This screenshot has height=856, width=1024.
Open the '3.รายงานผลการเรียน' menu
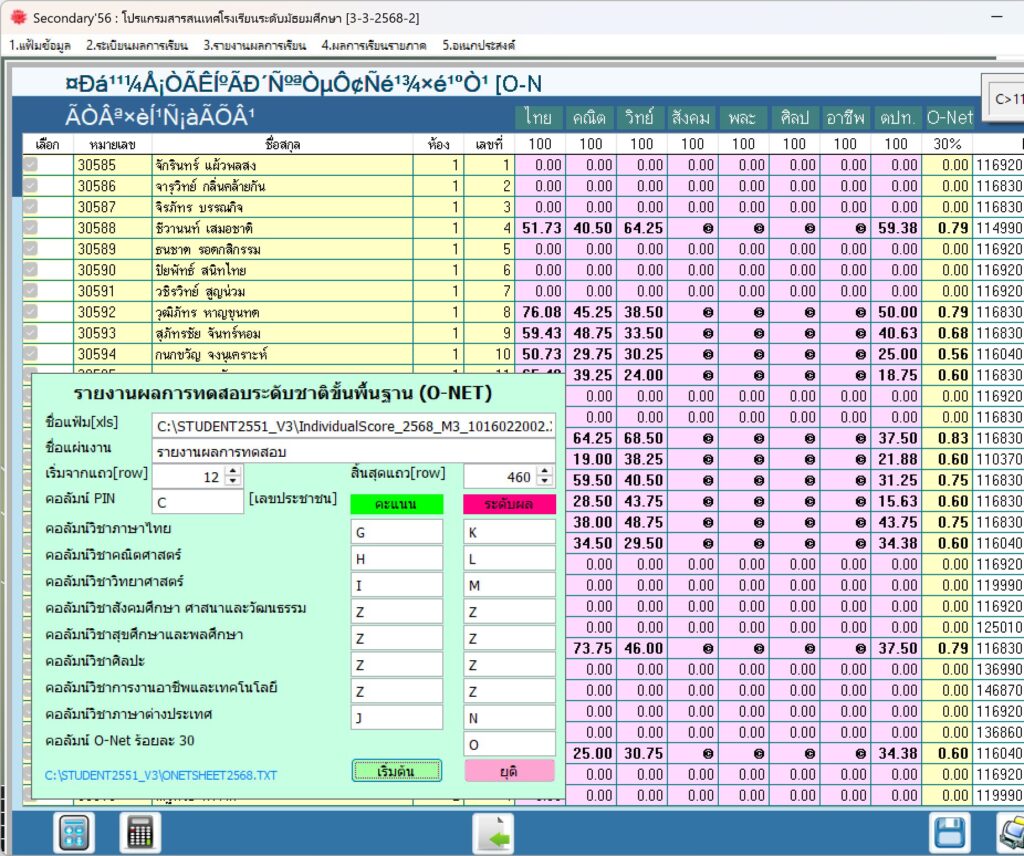[254, 45]
